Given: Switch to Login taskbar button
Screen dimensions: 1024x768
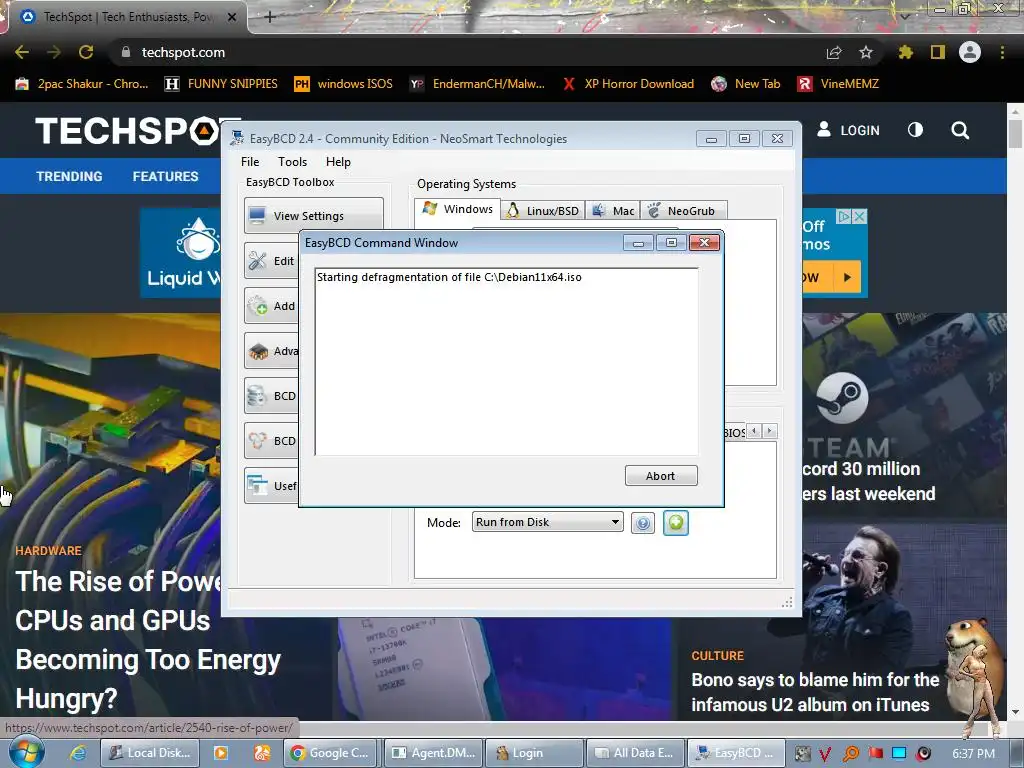Looking at the screenshot, I should pos(534,753).
